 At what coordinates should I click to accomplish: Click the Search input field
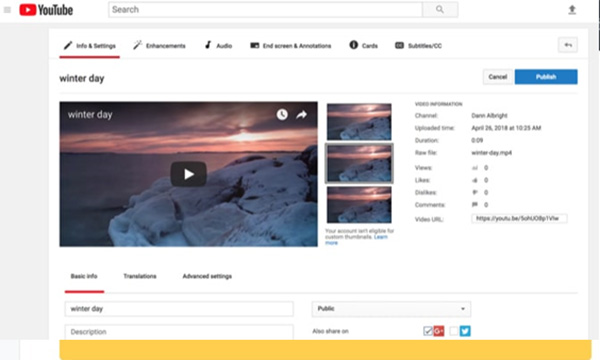[x=265, y=10]
